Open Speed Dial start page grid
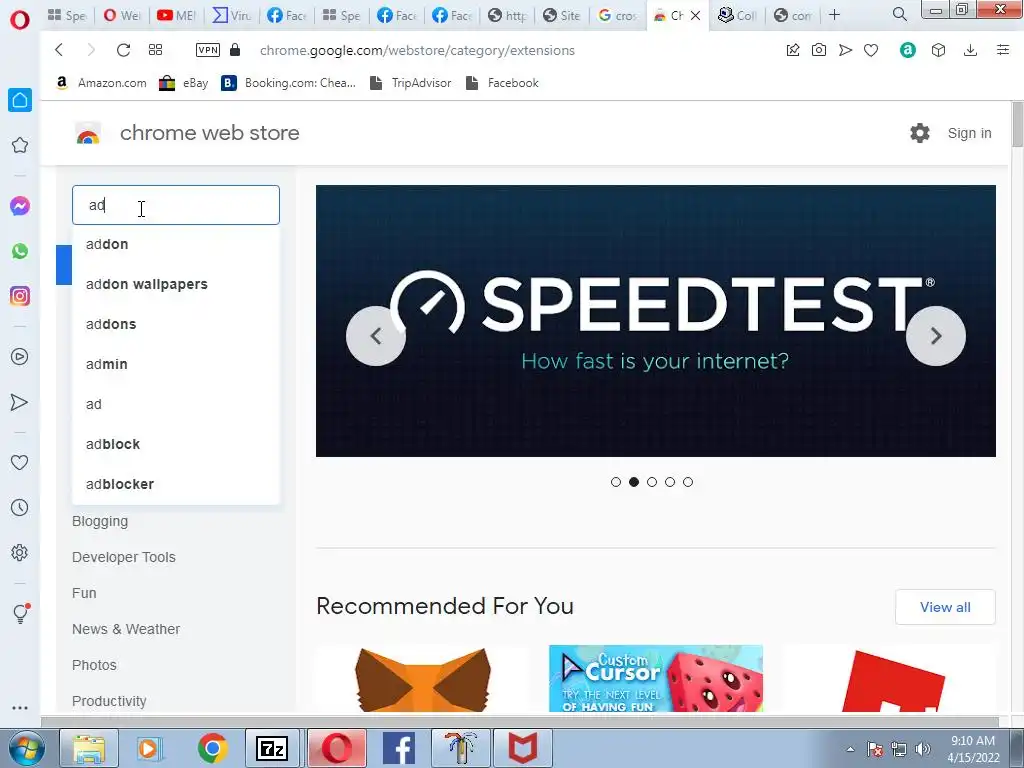This screenshot has width=1024, height=768. (155, 50)
